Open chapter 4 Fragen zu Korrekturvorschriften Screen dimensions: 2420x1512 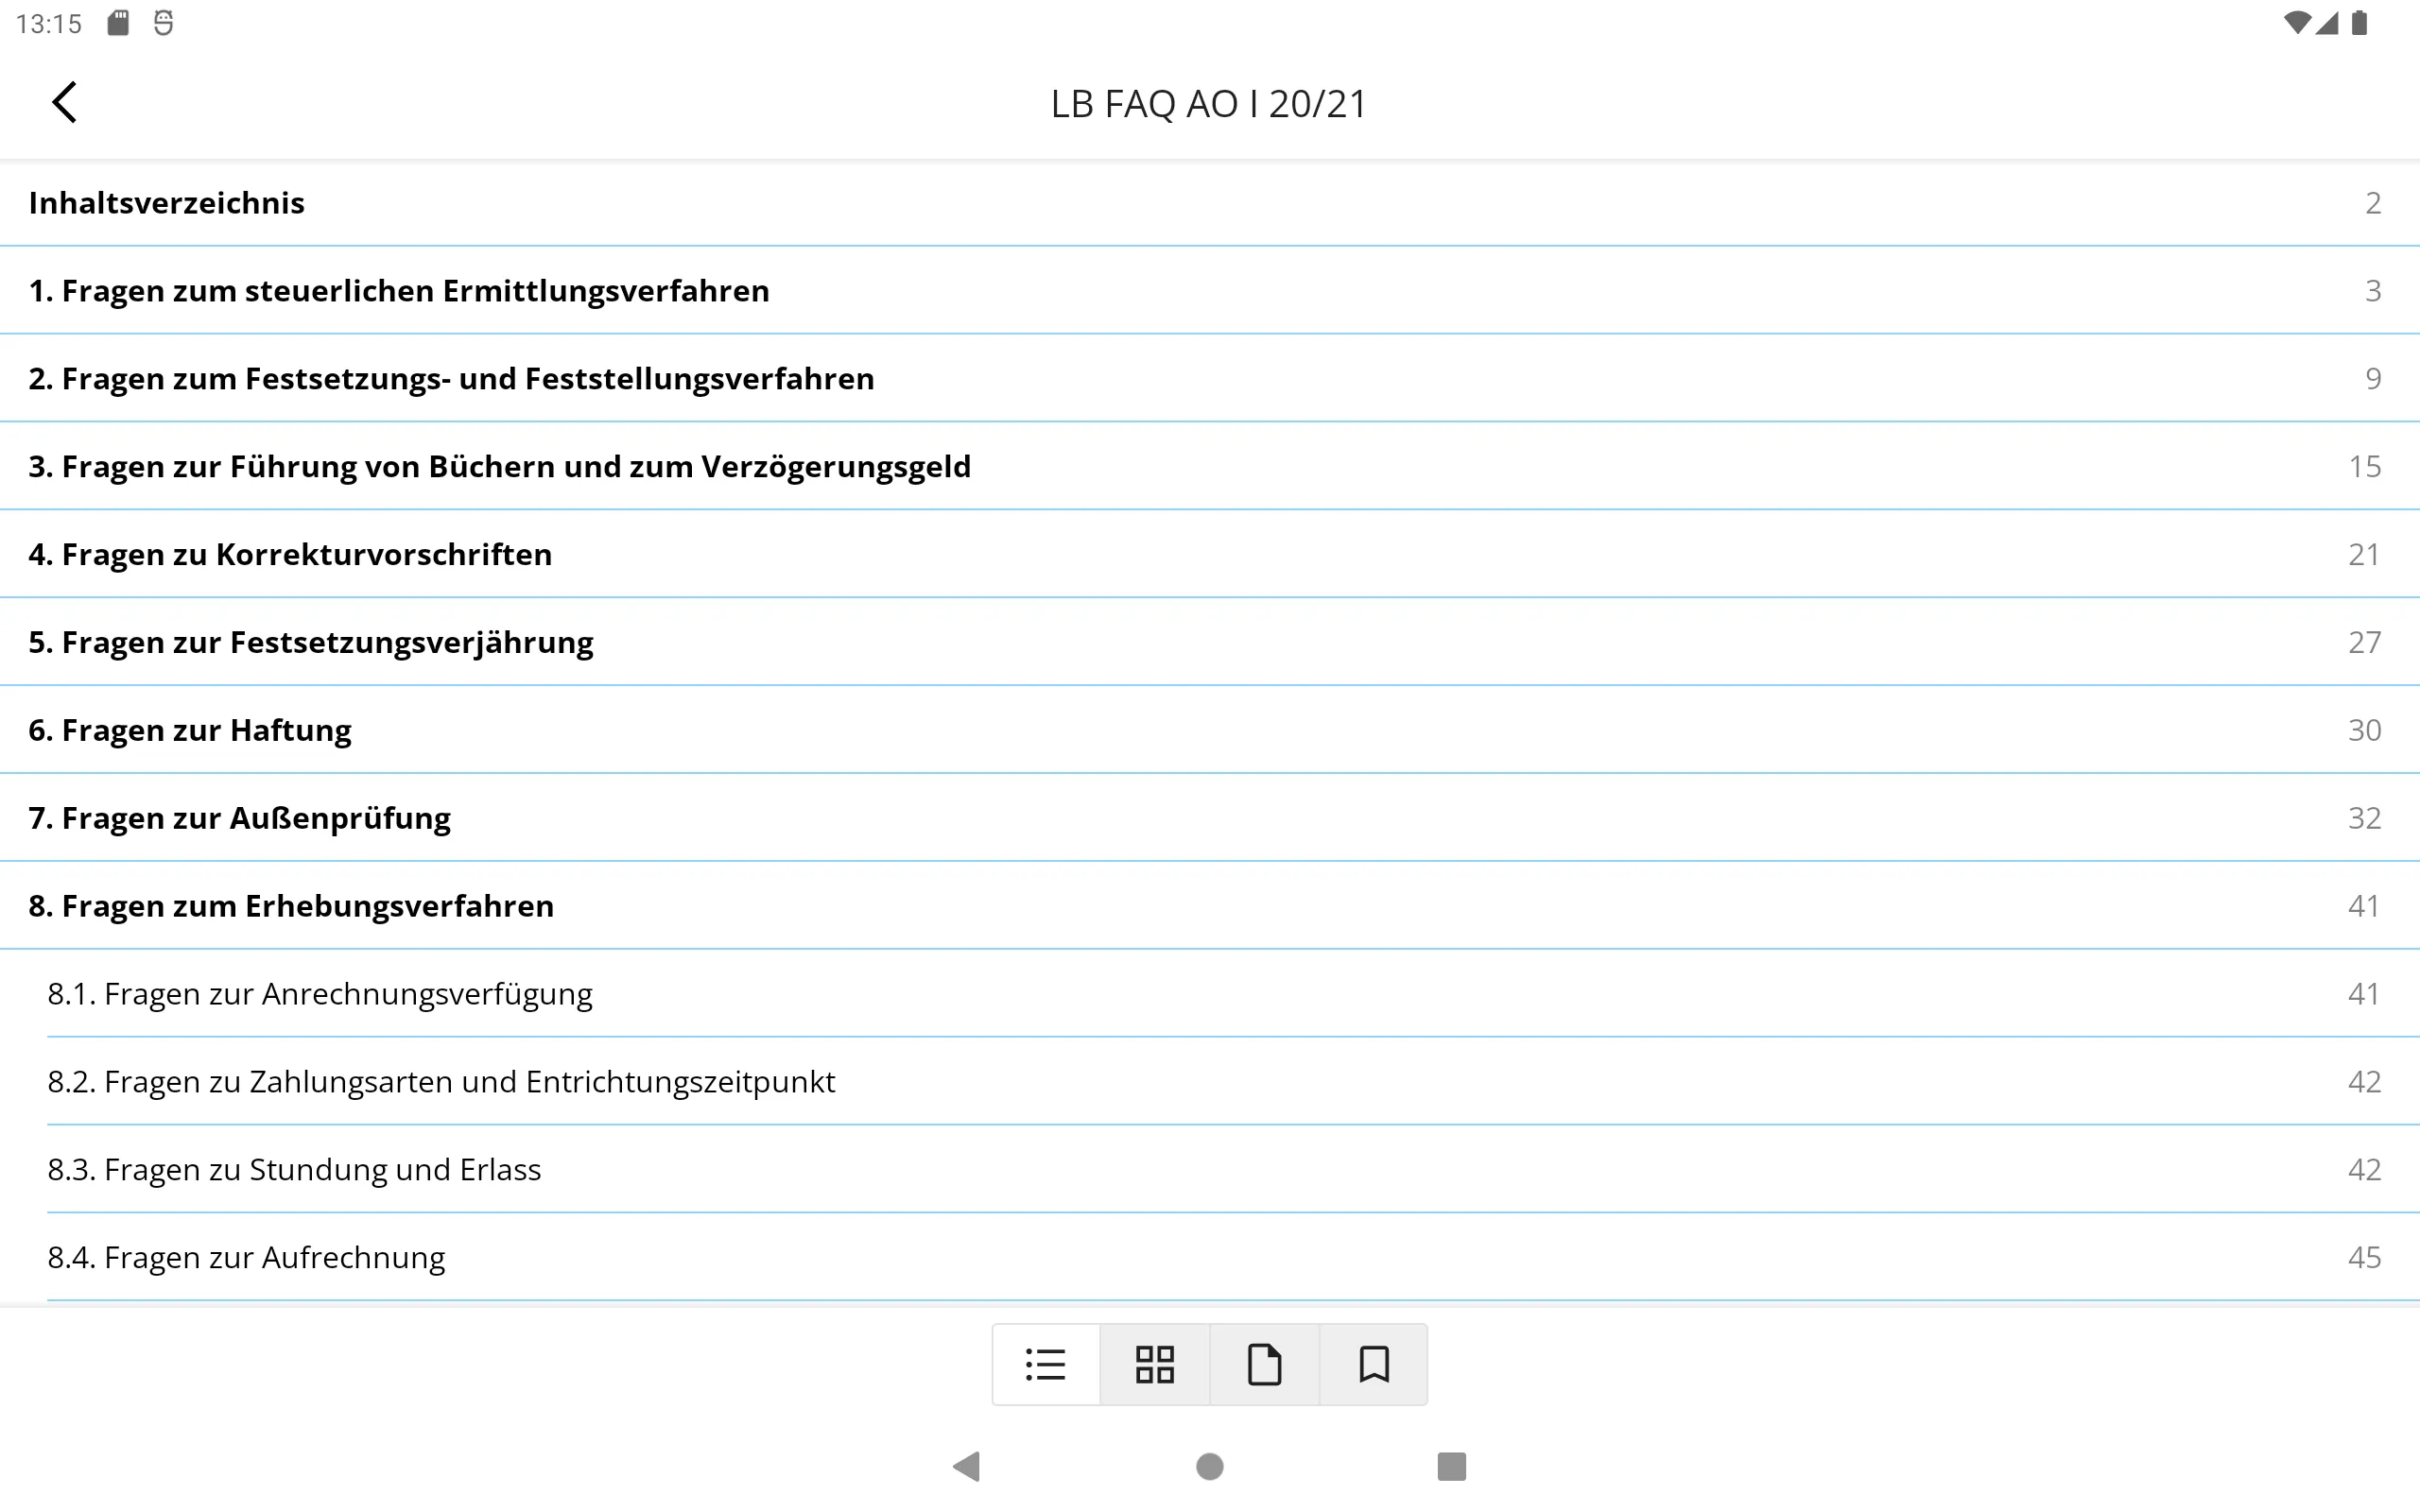tap(1210, 555)
